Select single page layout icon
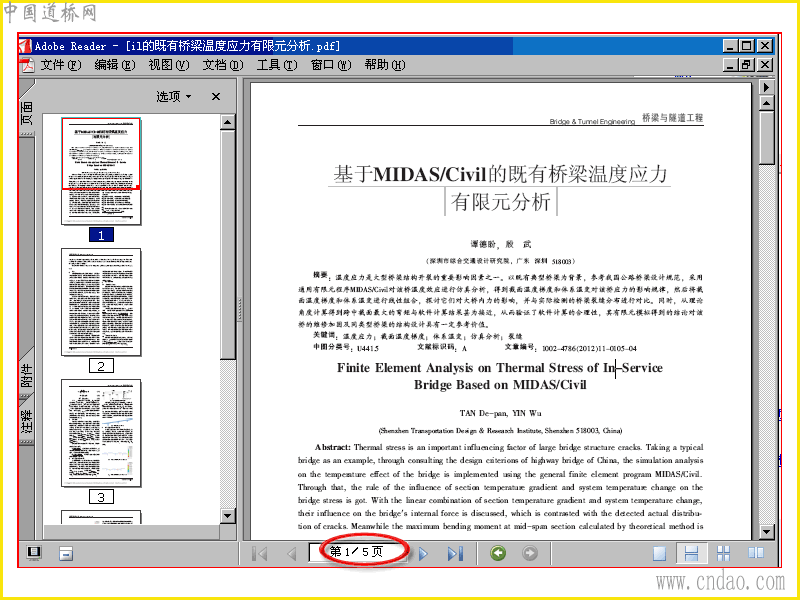The image size is (800, 600). click(x=659, y=554)
